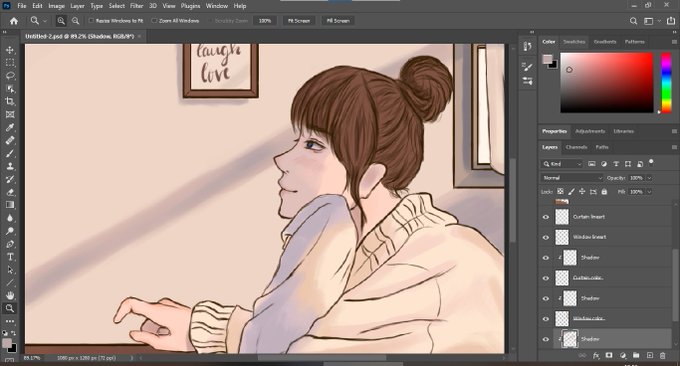The height and width of the screenshot is (366, 680).
Task: Select the Horizontal Type tool
Action: [x=10, y=257]
